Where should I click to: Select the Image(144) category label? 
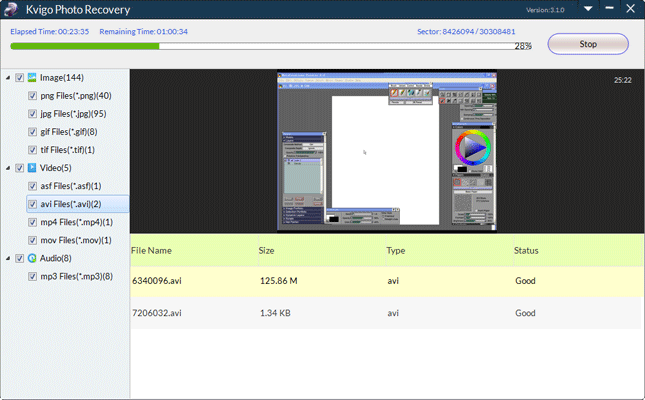point(62,78)
